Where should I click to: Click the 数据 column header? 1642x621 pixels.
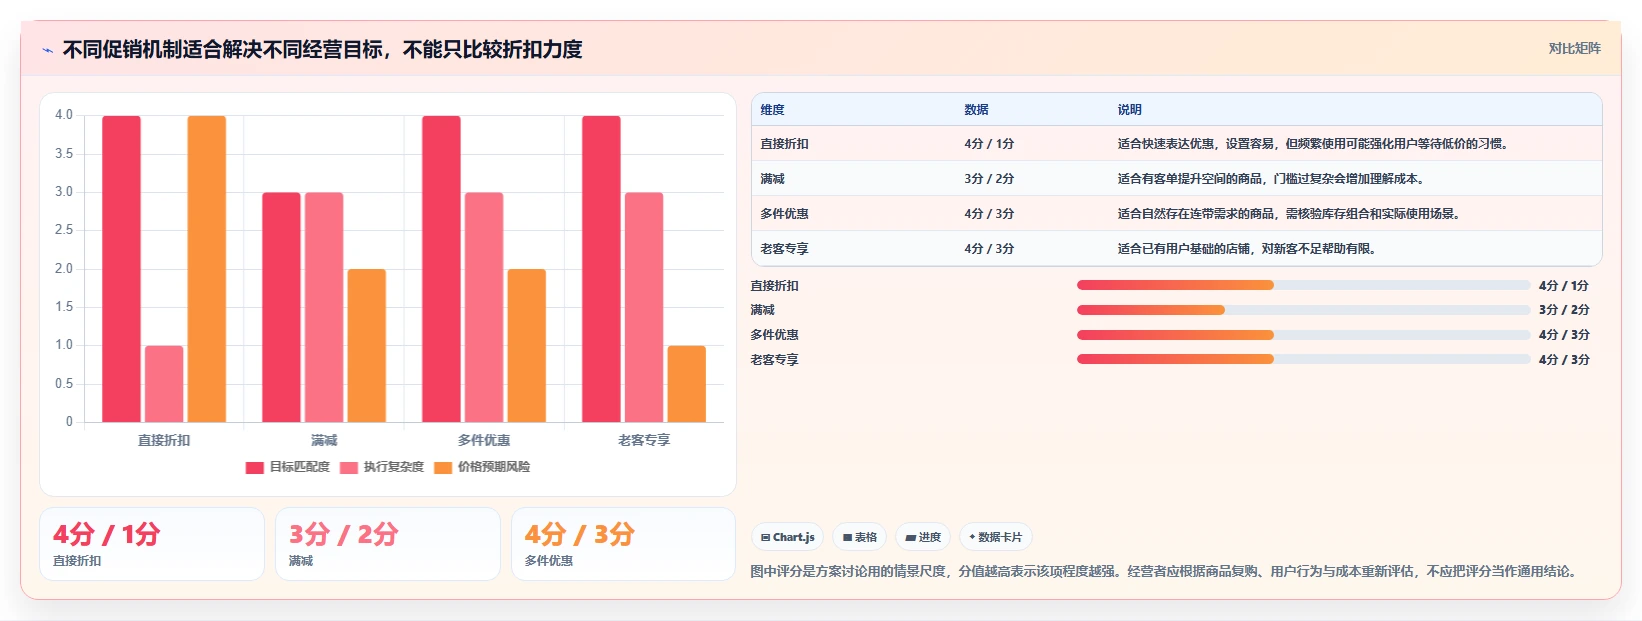tap(976, 110)
